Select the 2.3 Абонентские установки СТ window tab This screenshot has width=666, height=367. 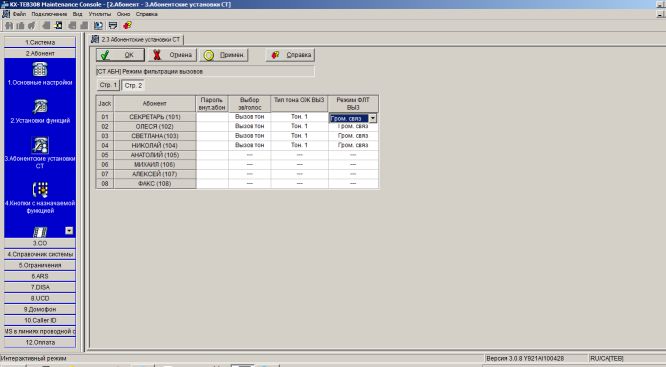click(136, 40)
